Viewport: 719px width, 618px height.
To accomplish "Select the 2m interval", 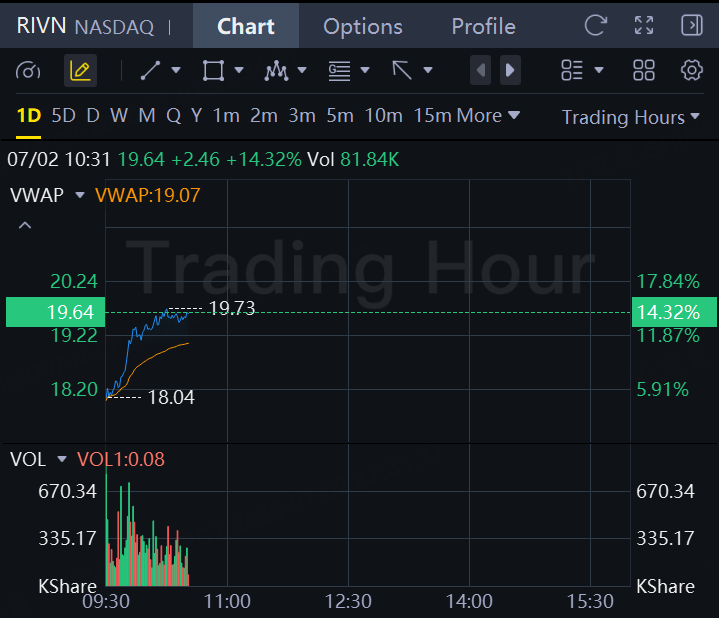I will (264, 116).
